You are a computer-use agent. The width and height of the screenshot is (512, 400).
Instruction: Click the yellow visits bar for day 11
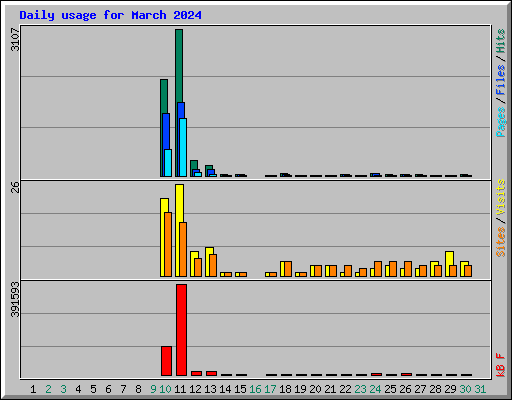pyautogui.click(x=179, y=203)
